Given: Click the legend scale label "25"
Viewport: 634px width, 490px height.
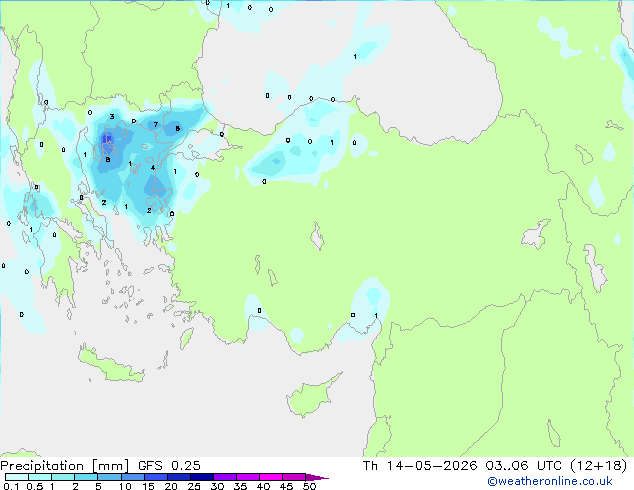Looking at the screenshot, I should (194, 486).
